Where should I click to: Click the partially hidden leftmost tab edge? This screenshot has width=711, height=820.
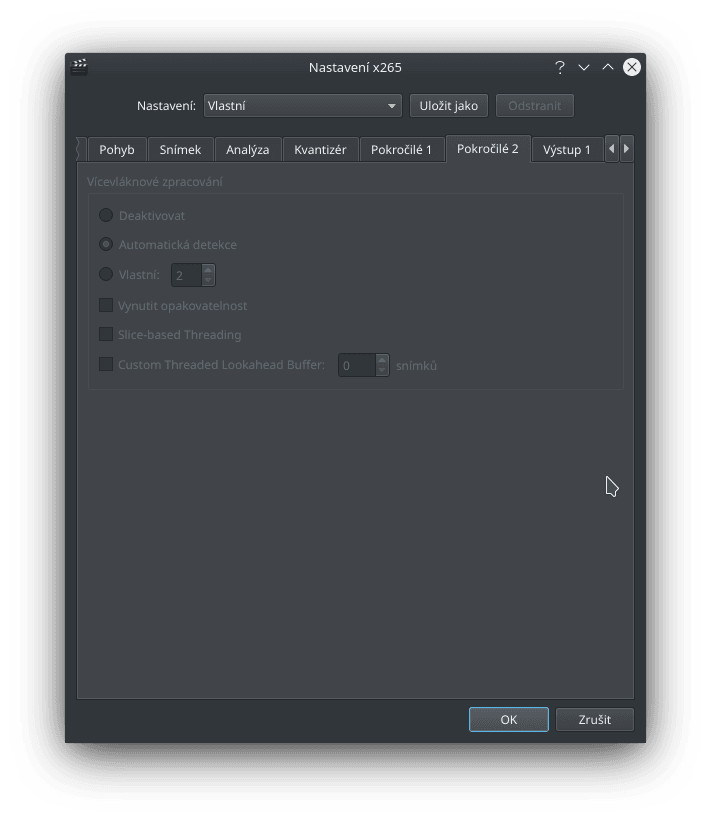[x=81, y=150]
